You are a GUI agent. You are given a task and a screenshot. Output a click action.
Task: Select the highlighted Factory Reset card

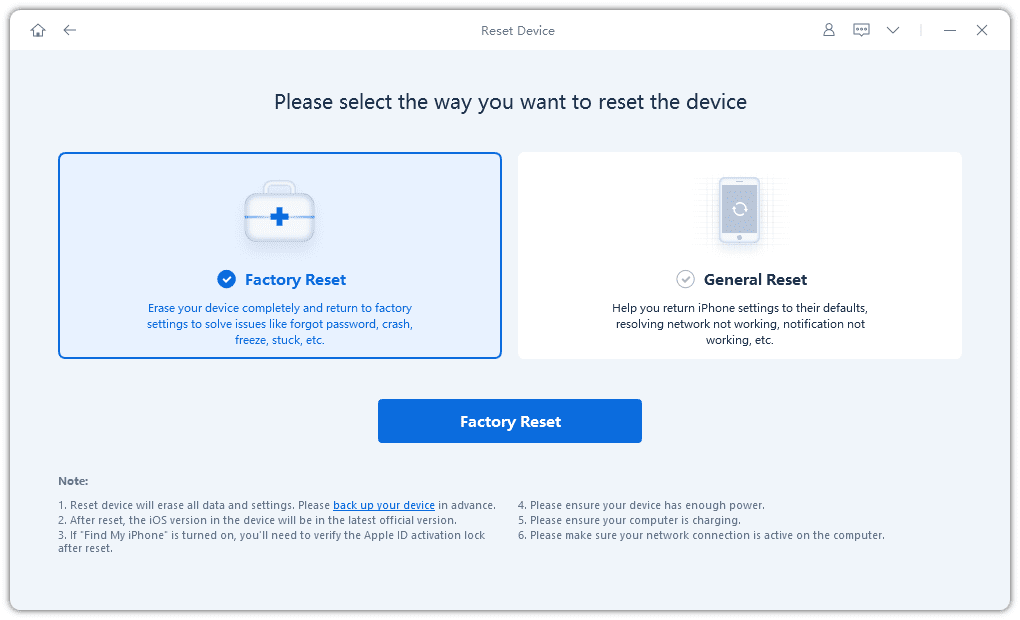[x=280, y=255]
